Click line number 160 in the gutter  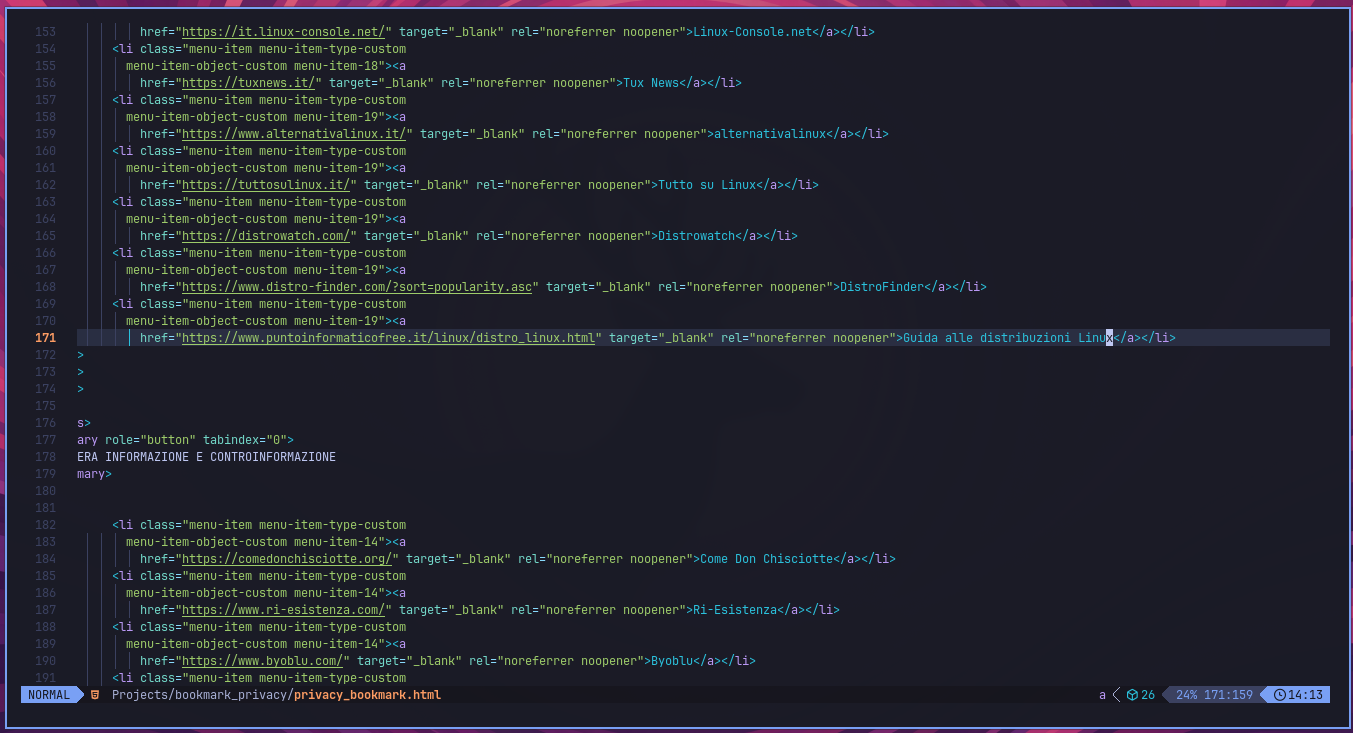pos(45,151)
